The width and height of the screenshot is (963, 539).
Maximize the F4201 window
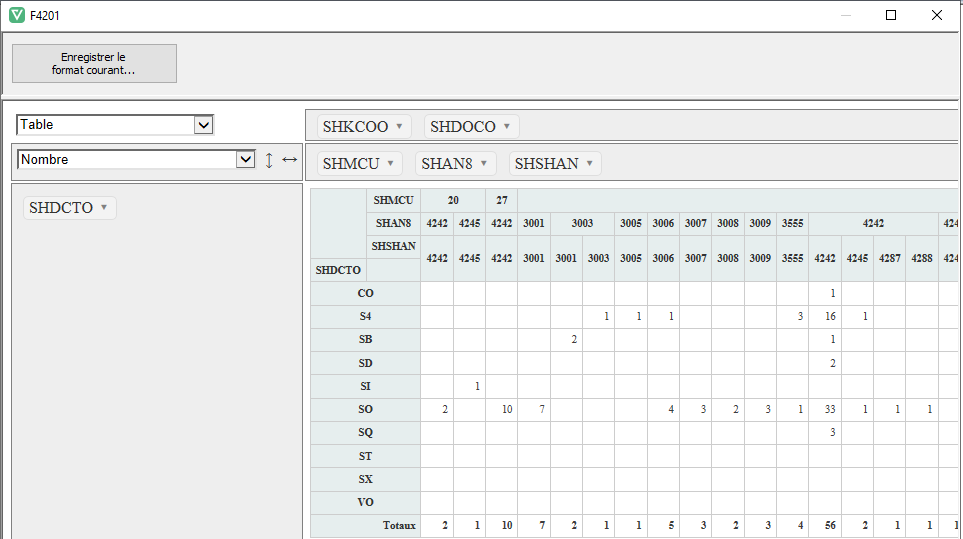(x=891, y=15)
